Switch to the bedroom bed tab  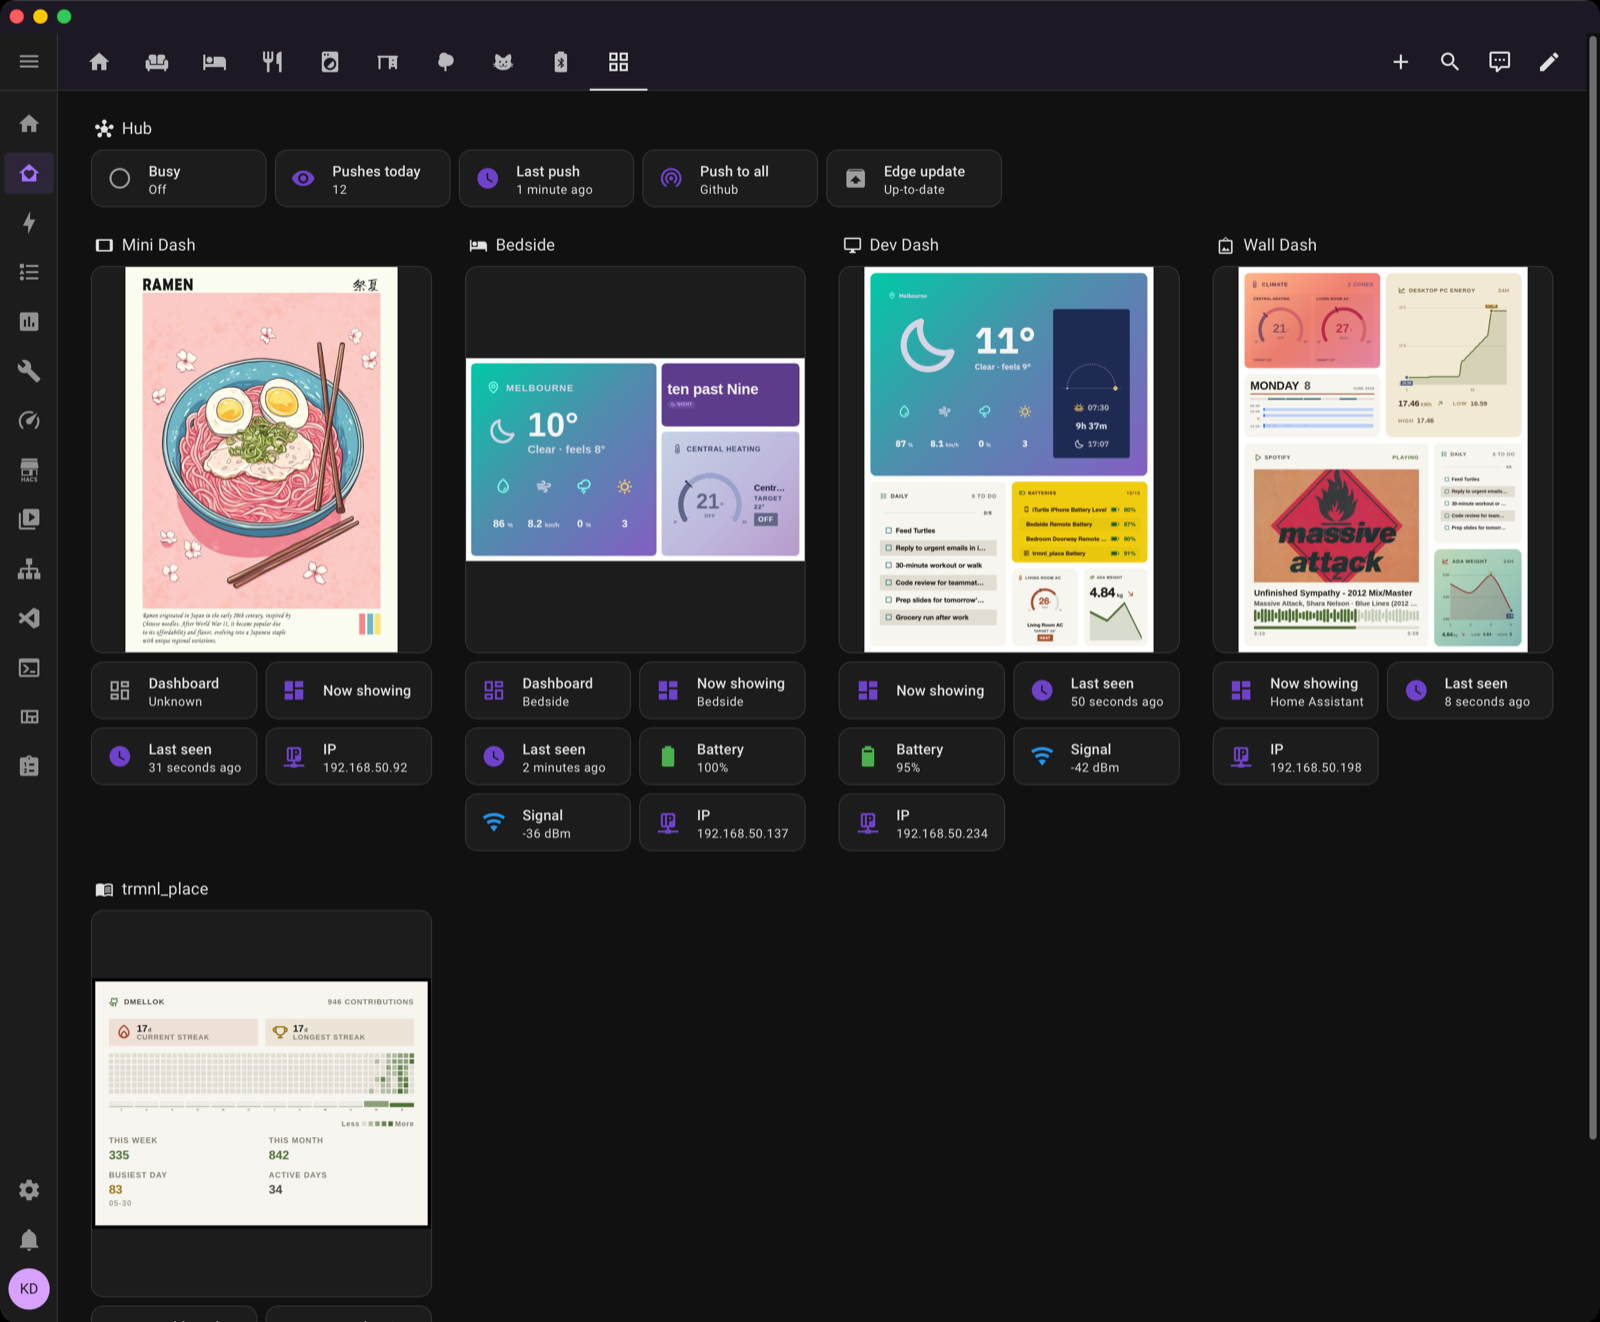pos(214,62)
